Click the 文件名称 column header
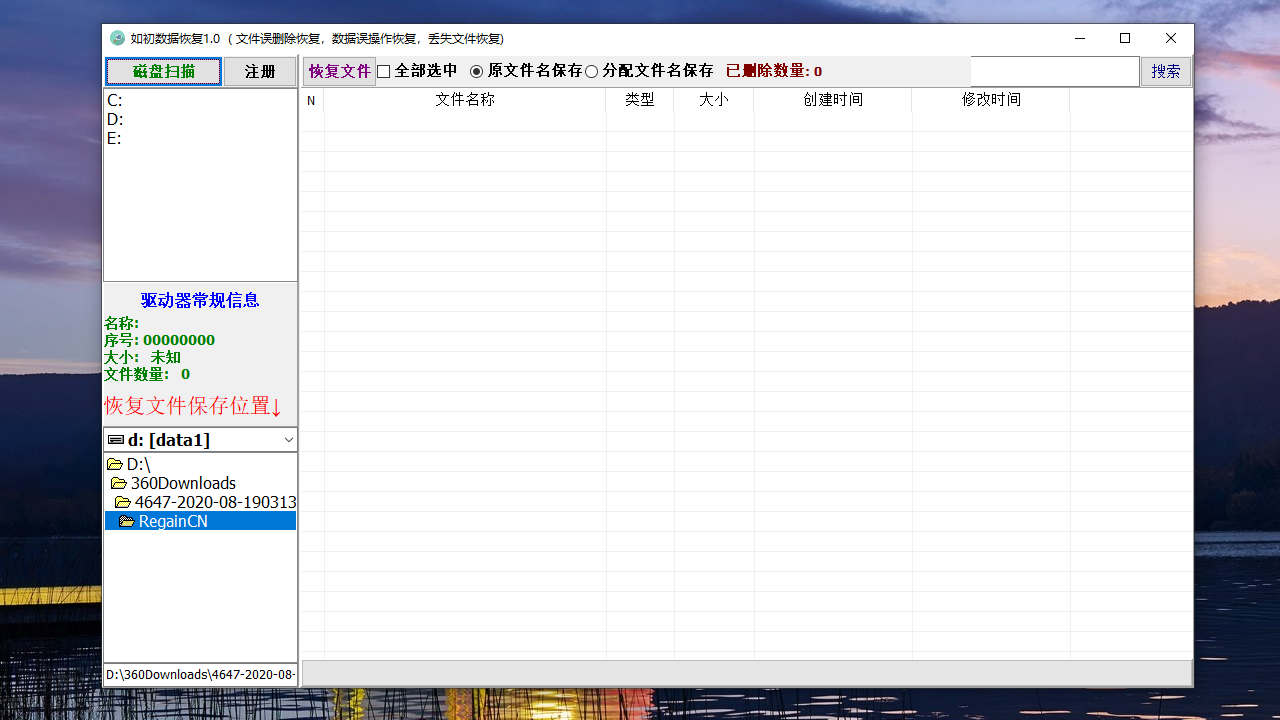1280x720 pixels. (x=464, y=100)
